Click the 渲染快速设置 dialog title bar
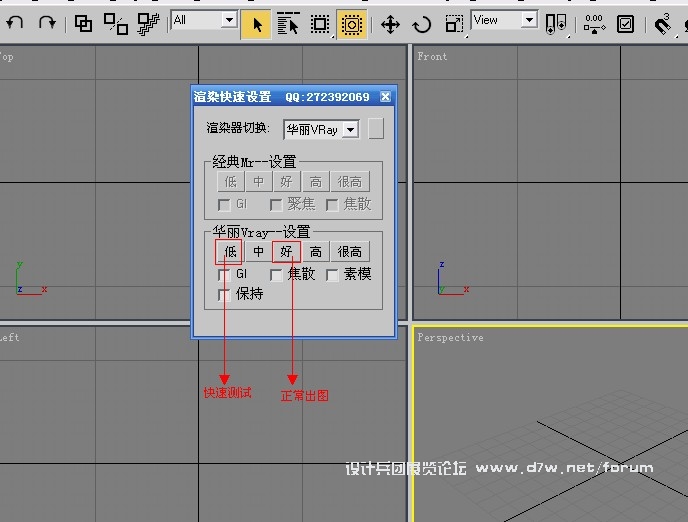 (x=294, y=97)
